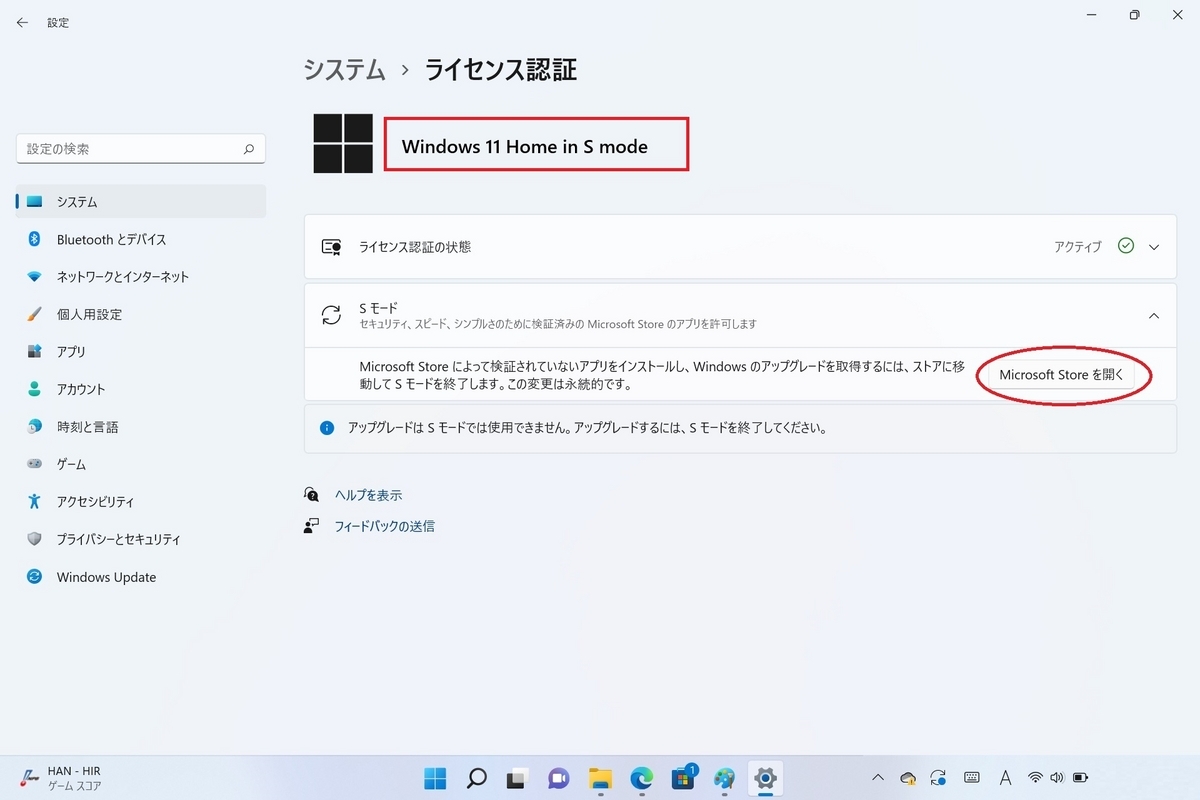Click the green check mark beside アクティブ
1200x800 pixels.
pos(1126,246)
